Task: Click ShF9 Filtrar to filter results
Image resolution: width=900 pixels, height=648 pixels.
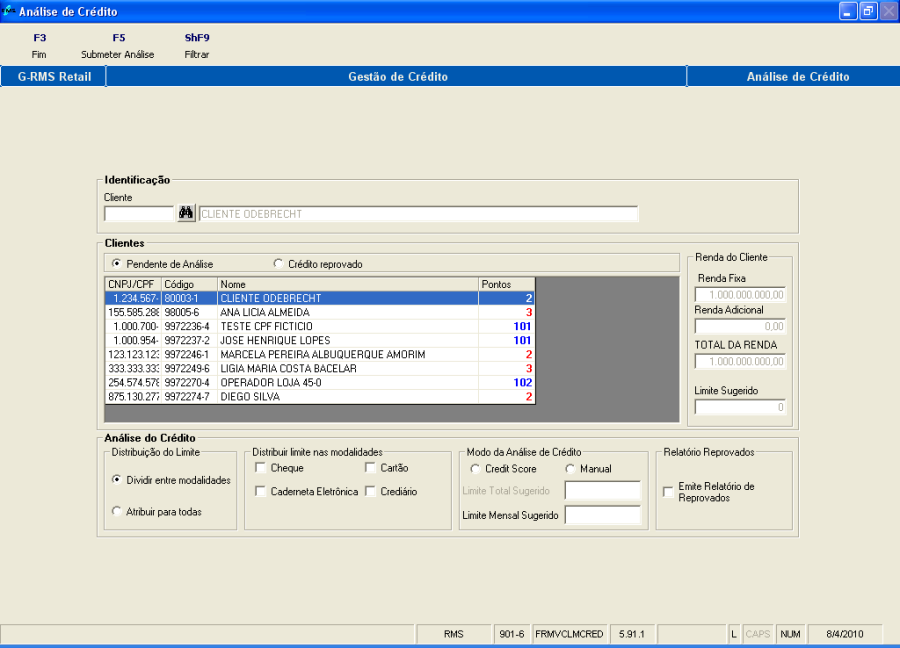Action: 196,45
